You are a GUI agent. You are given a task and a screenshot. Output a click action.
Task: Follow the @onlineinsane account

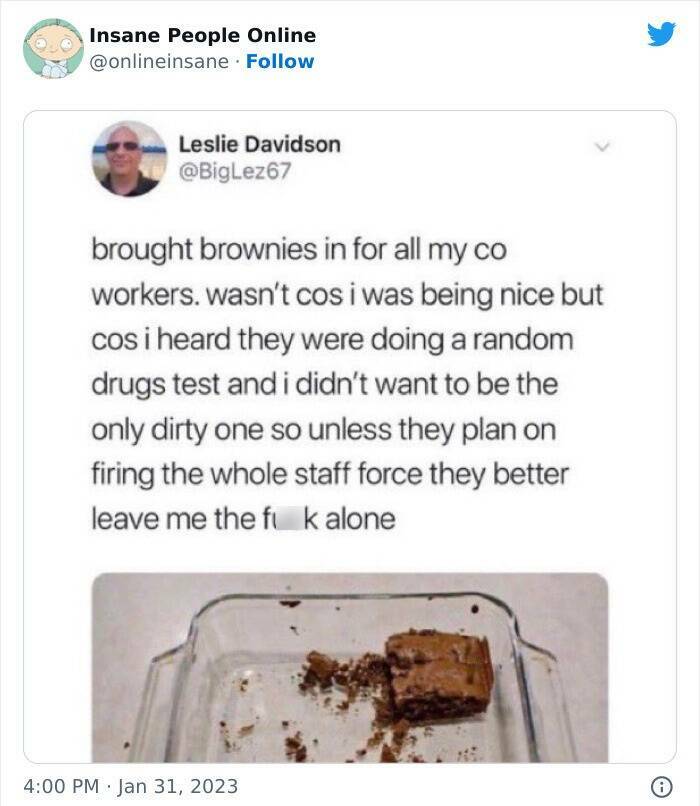pos(280,61)
